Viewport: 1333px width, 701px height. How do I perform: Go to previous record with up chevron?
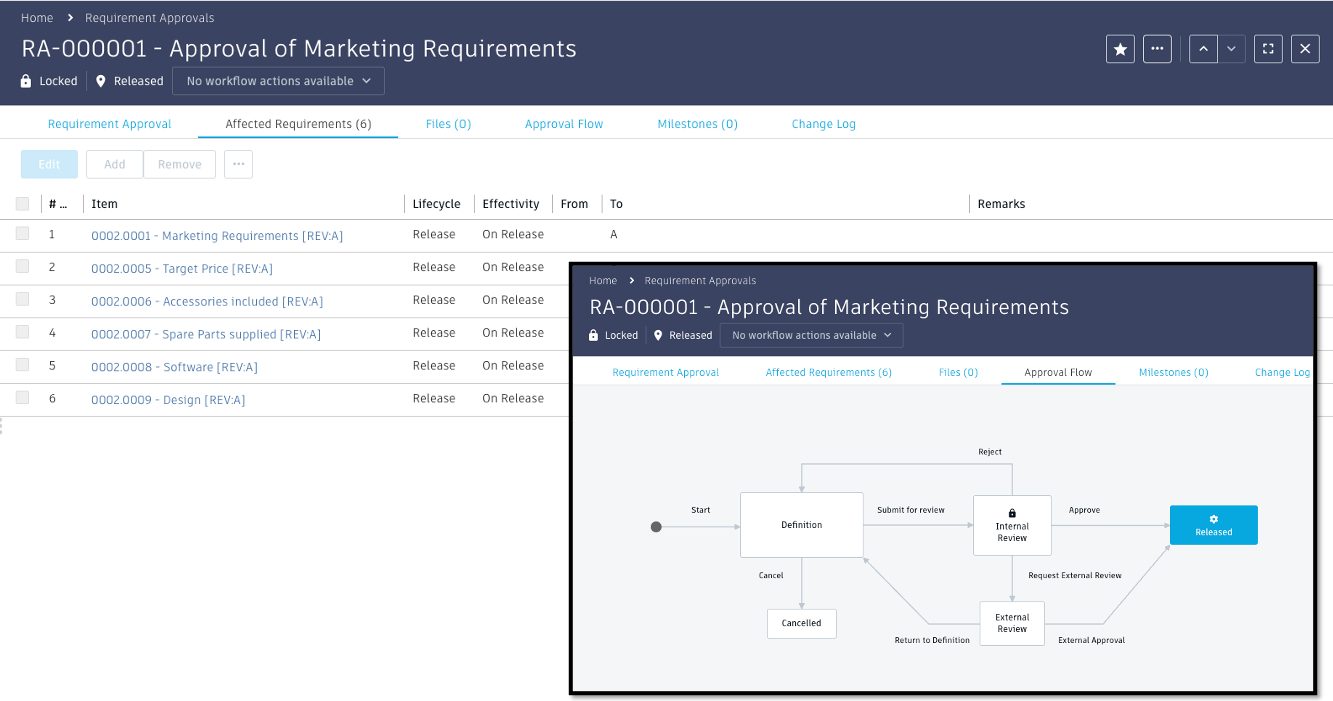pyautogui.click(x=1203, y=49)
